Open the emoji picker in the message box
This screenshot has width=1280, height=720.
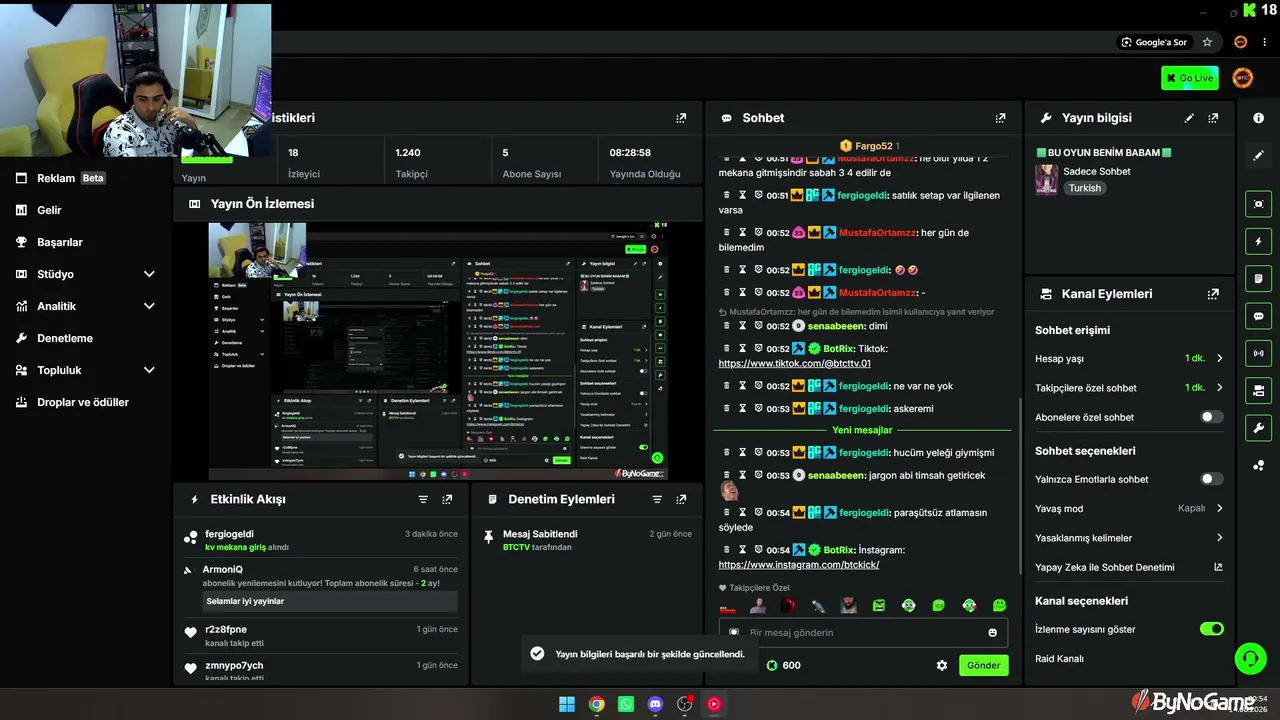pyautogui.click(x=992, y=632)
